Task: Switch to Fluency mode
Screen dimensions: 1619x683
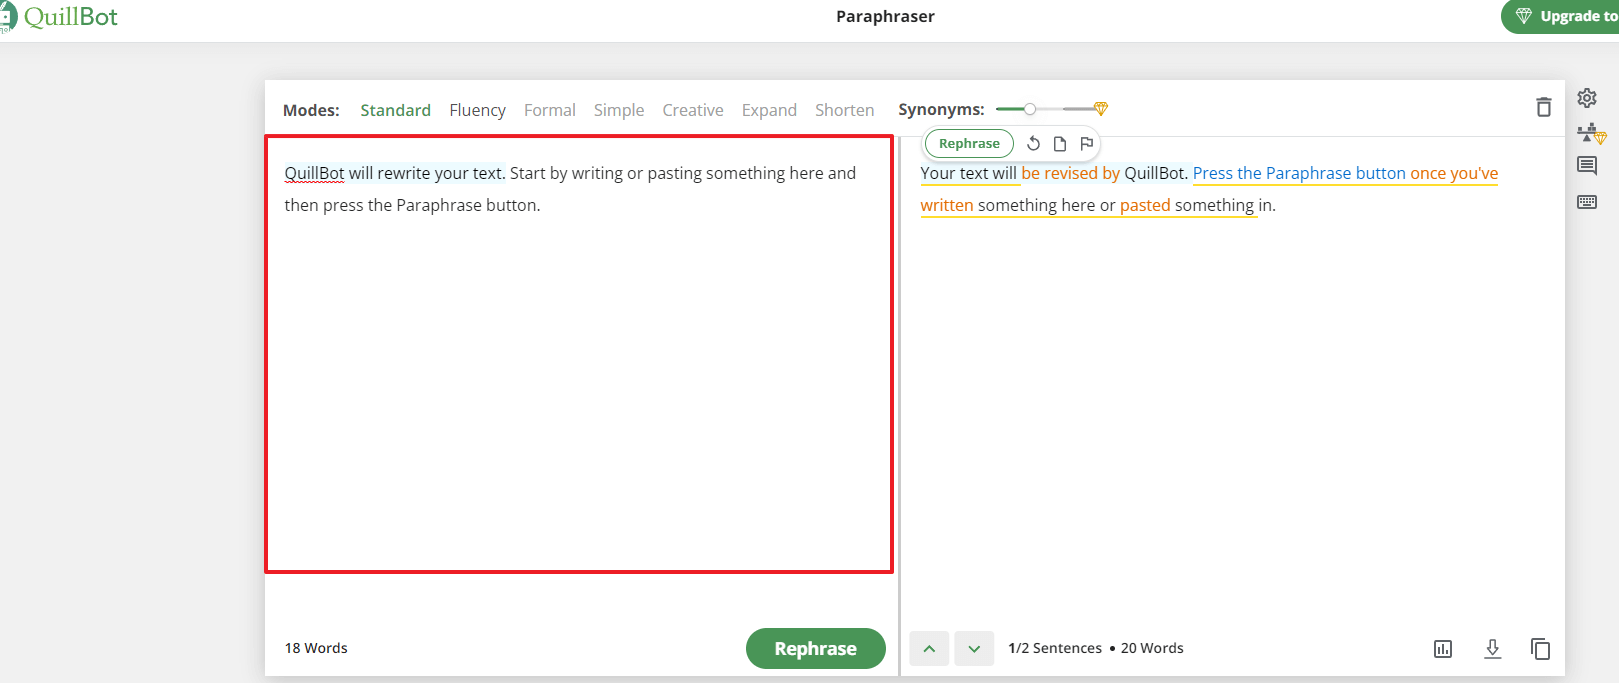Action: [477, 110]
